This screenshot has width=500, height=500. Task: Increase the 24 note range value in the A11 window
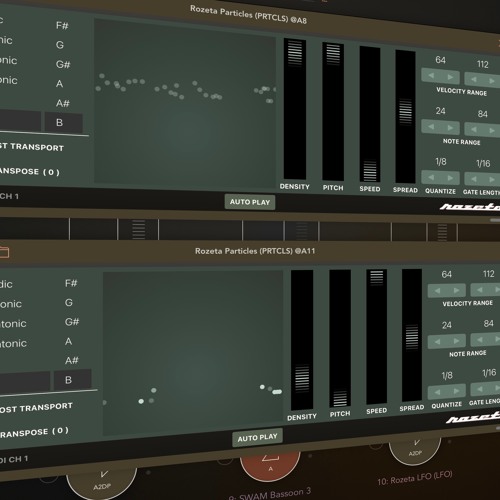[x=456, y=341]
